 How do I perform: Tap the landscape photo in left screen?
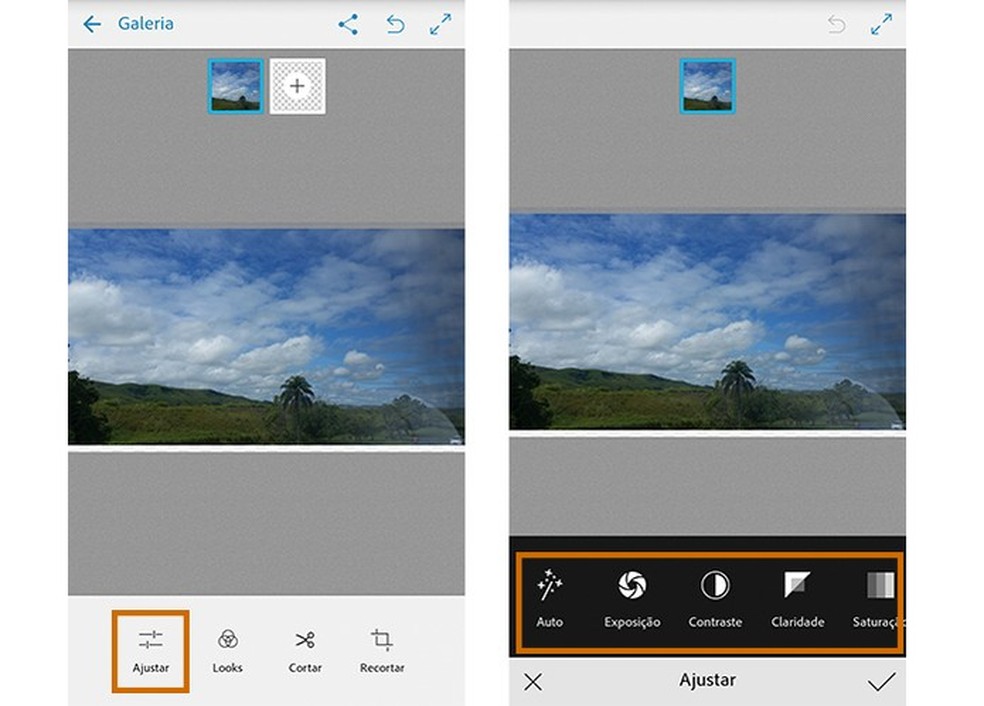[x=266, y=336]
